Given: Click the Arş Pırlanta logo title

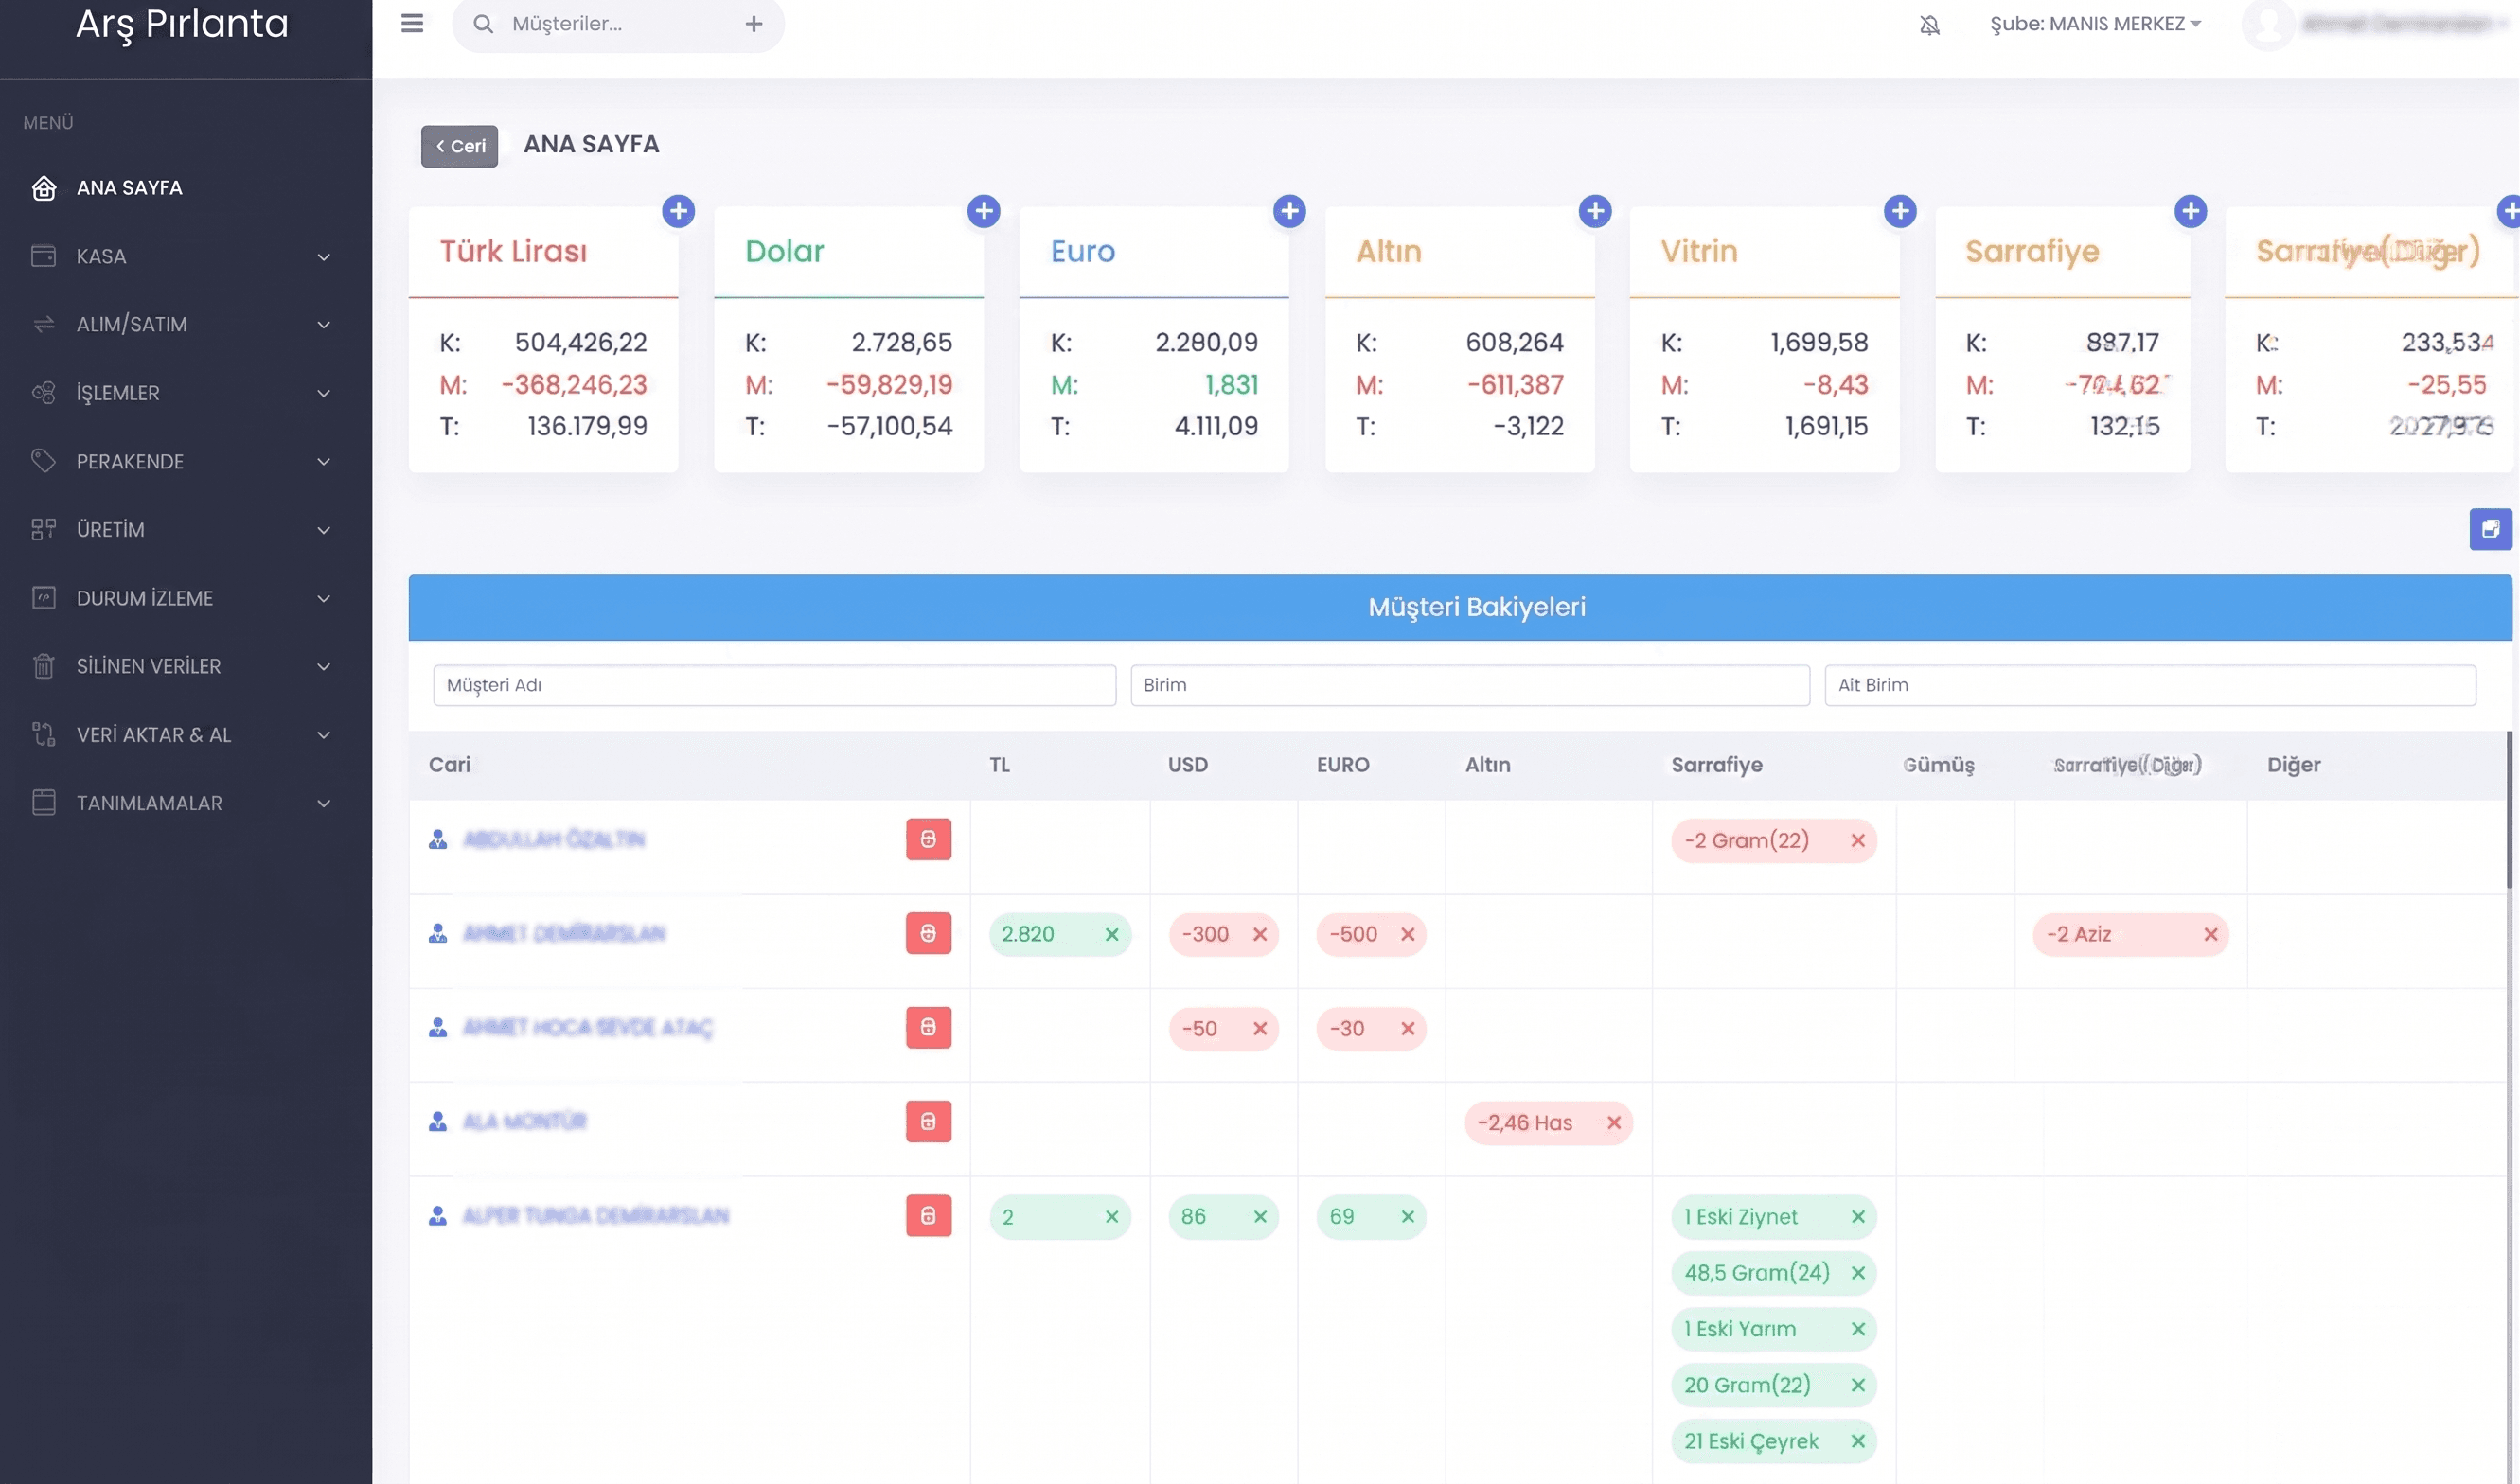Looking at the screenshot, I should click(182, 24).
